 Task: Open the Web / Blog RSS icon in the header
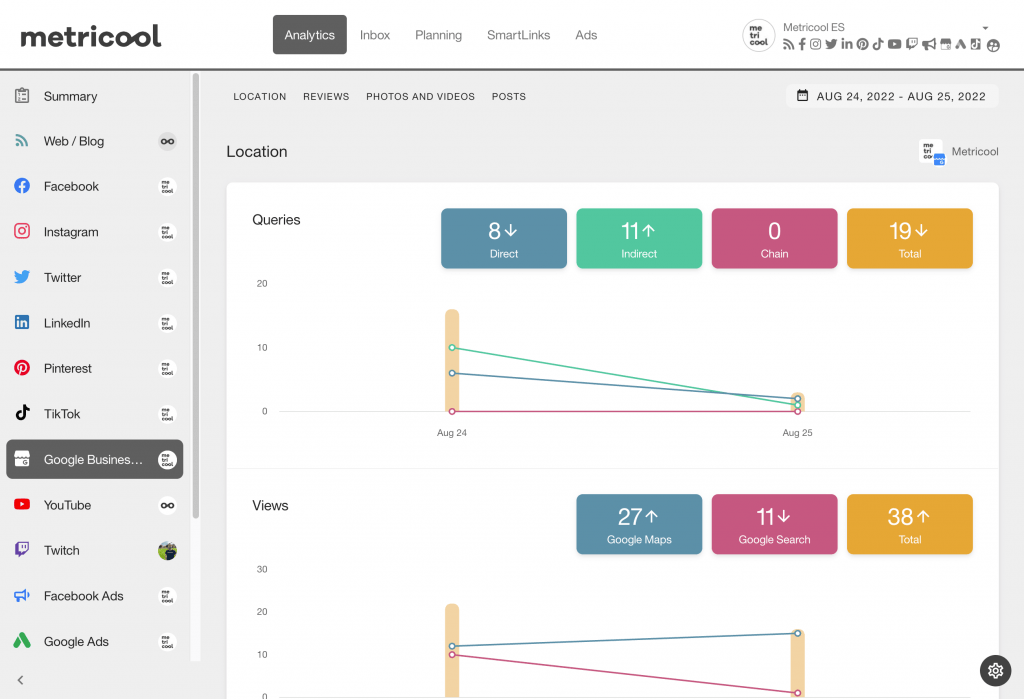coord(788,44)
